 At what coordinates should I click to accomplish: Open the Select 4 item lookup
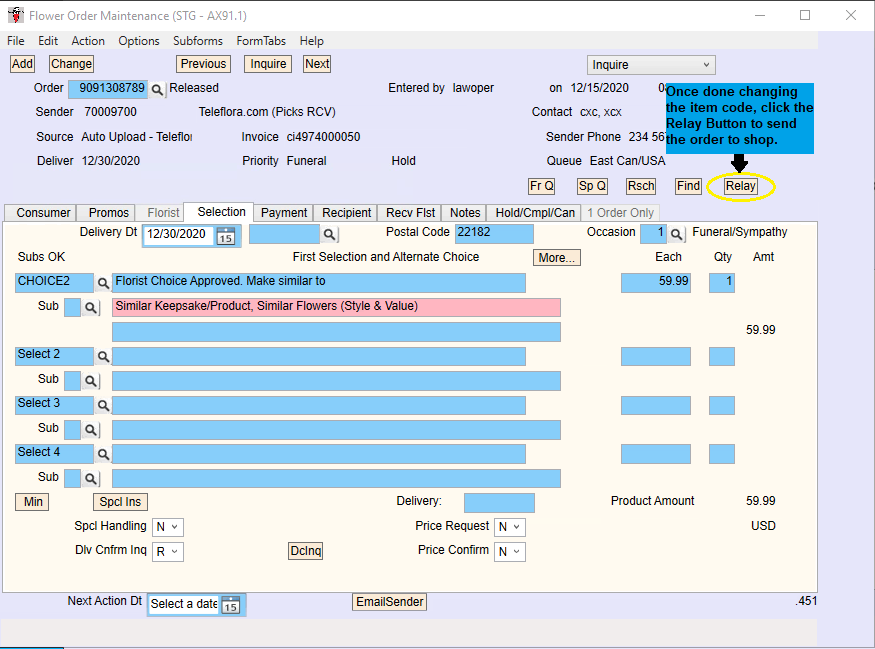[x=103, y=454]
